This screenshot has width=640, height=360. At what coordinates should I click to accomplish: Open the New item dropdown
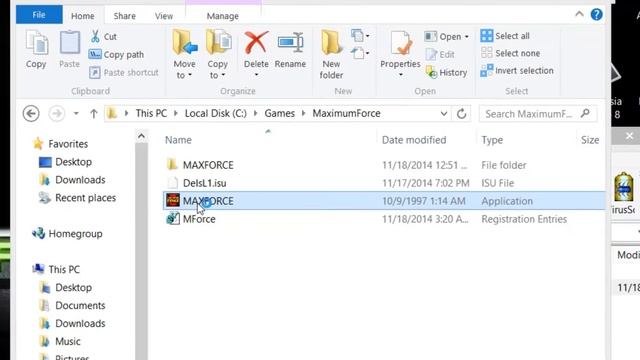(x=360, y=36)
